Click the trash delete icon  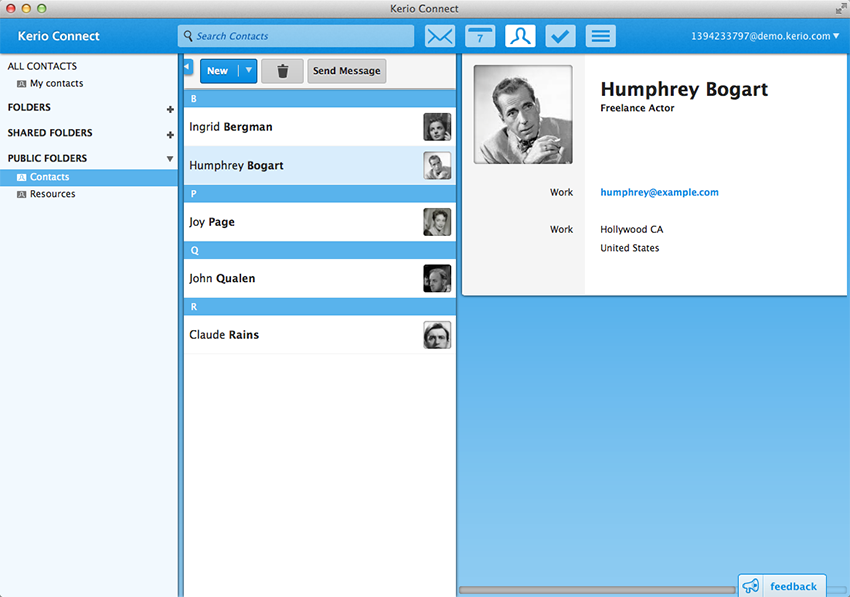[x=282, y=71]
